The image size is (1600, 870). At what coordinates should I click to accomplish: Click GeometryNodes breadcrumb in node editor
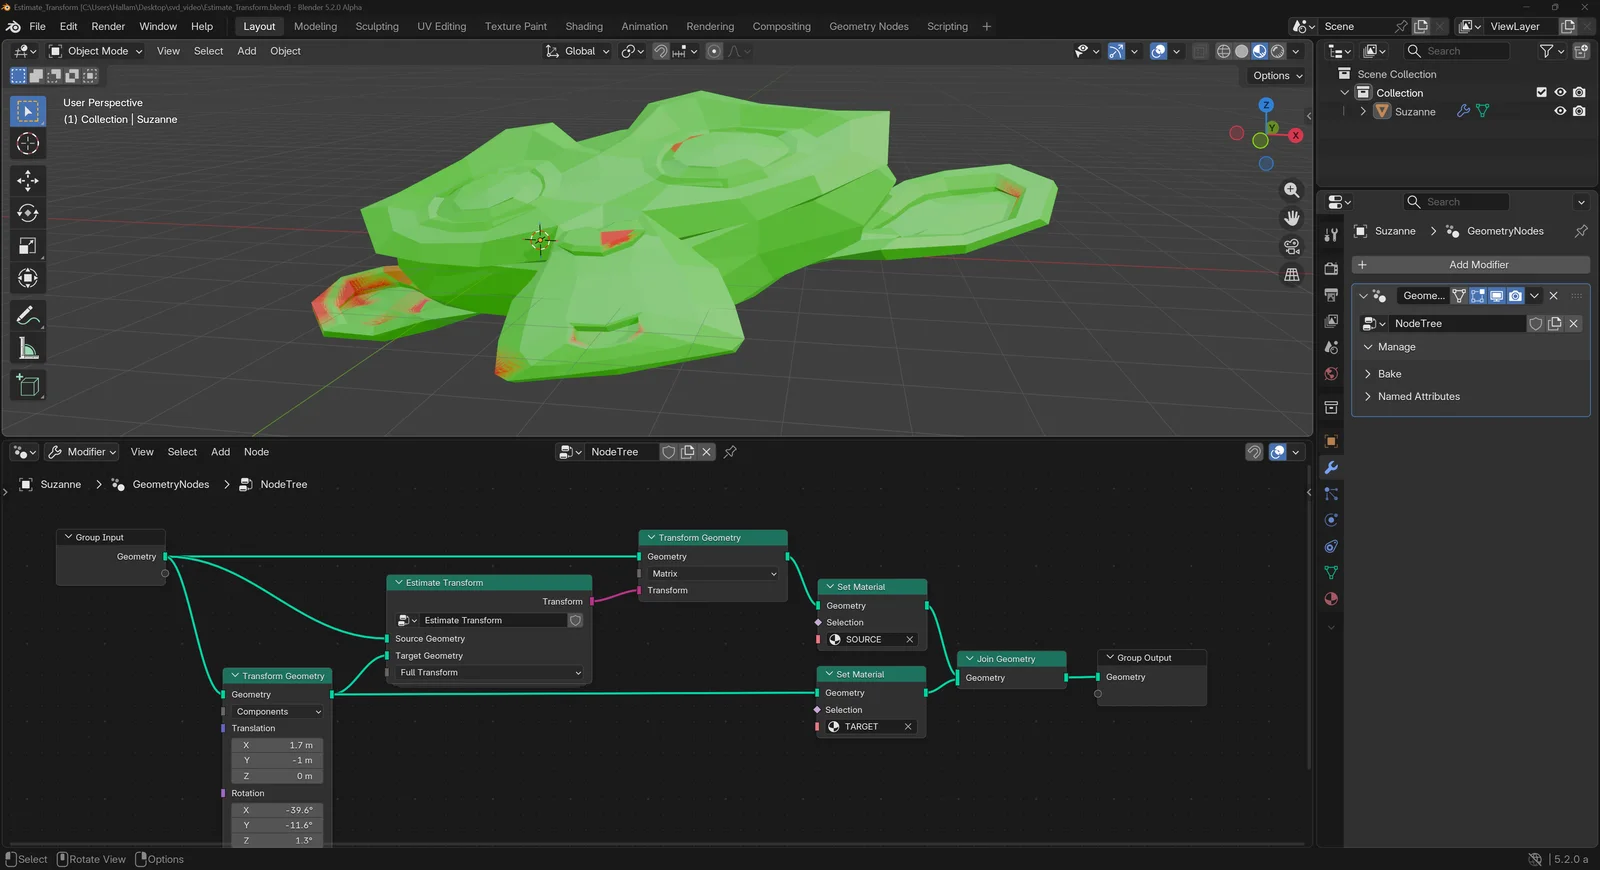tap(171, 484)
